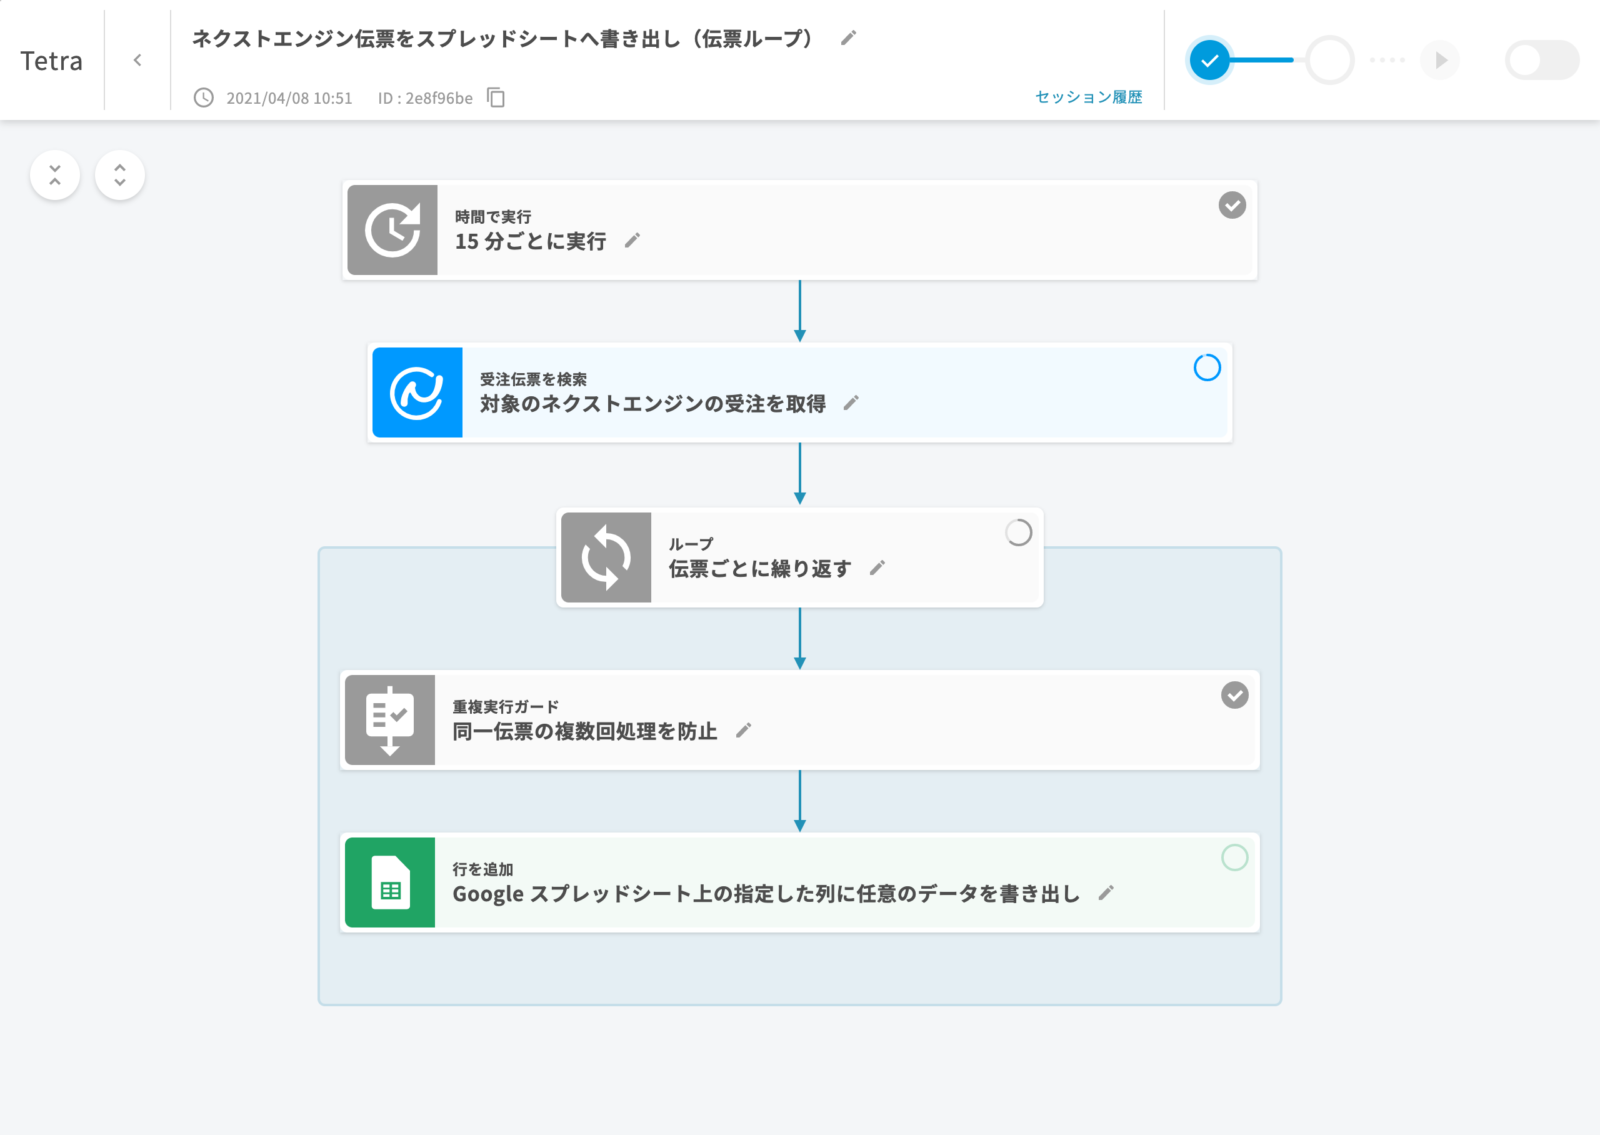
Task: Select the 時間で実行 label
Action: tap(493, 216)
